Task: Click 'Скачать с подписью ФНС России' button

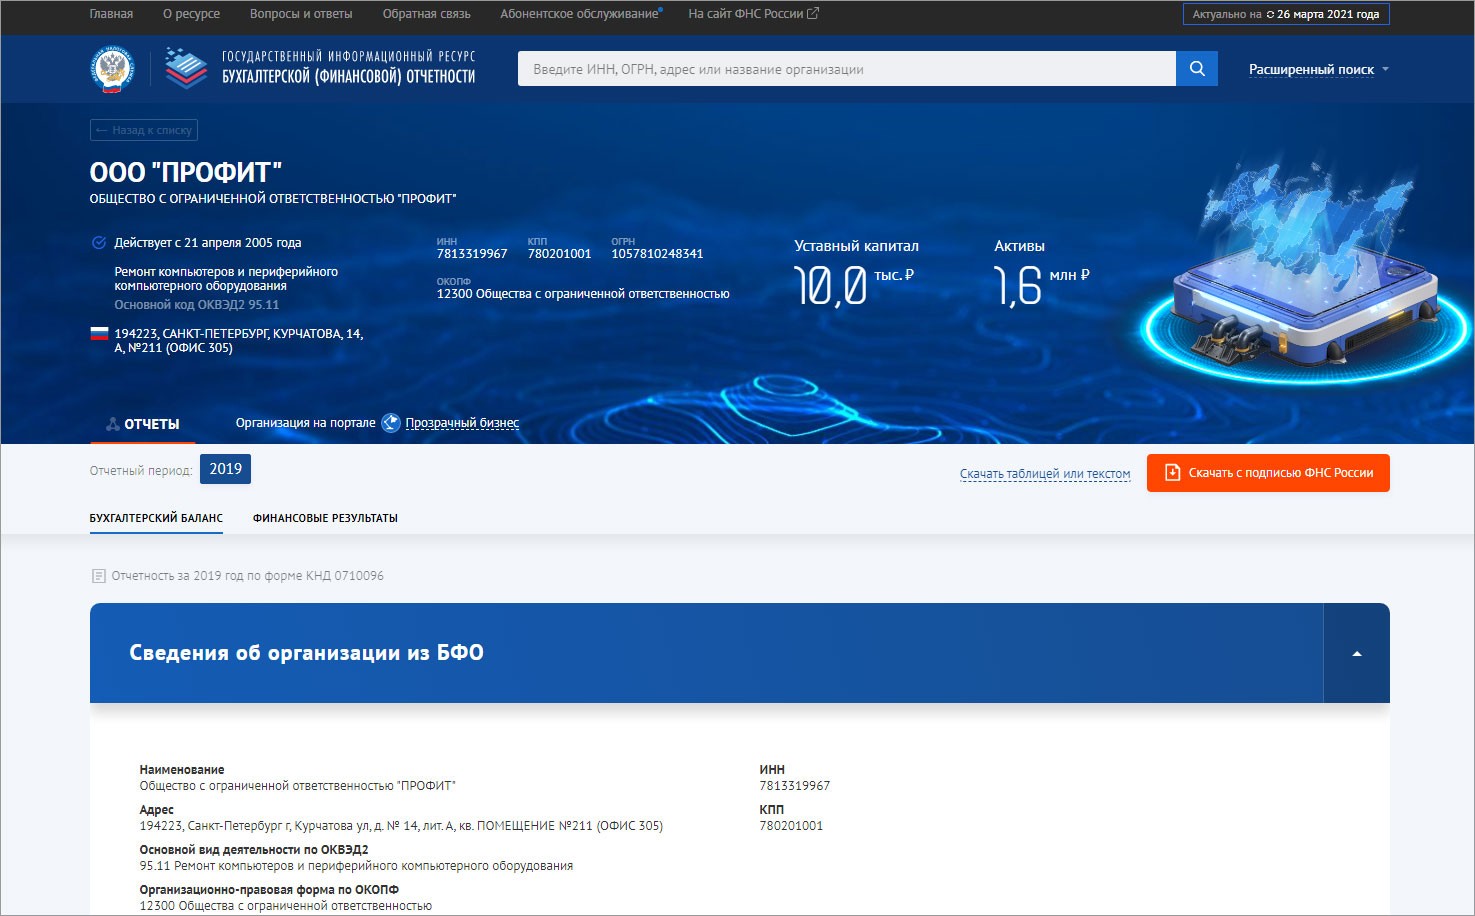Action: coord(1268,473)
